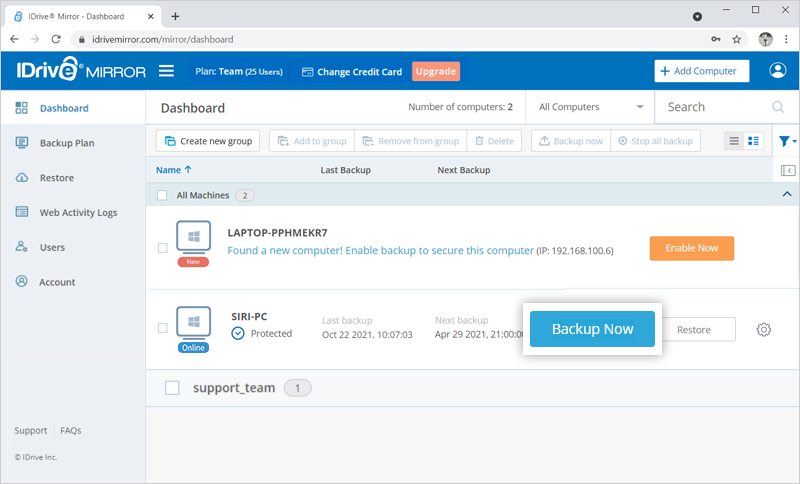Select the All Machines checkbox

click(x=162, y=195)
